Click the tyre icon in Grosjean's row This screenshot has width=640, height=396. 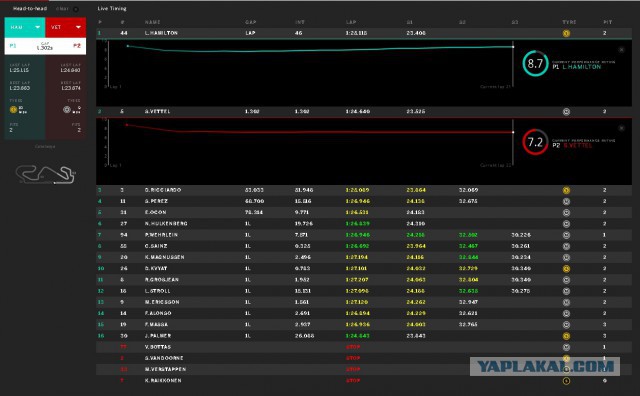(566, 280)
